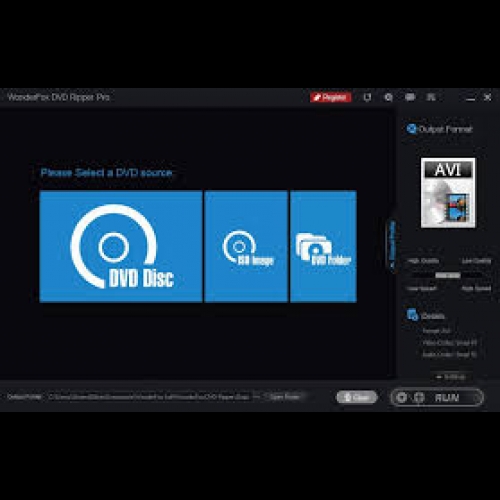Open the three-dot browse button for output folder
500x500 pixels.
click(x=257, y=397)
